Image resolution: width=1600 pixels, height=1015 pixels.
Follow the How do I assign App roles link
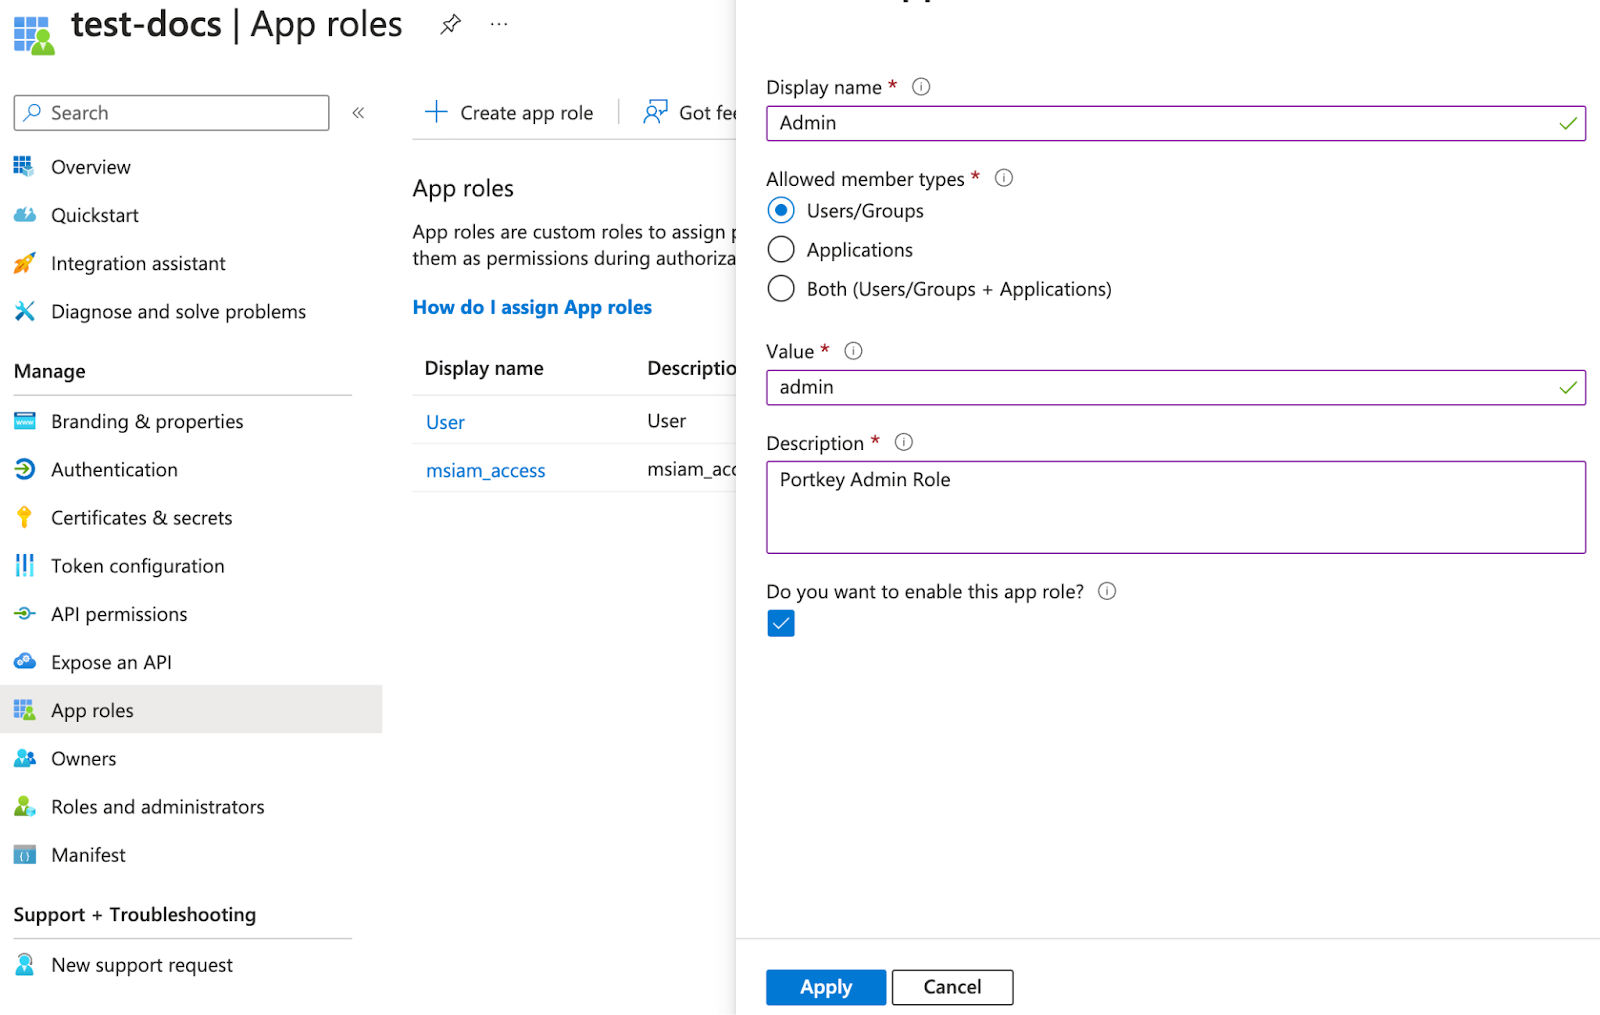pos(532,307)
